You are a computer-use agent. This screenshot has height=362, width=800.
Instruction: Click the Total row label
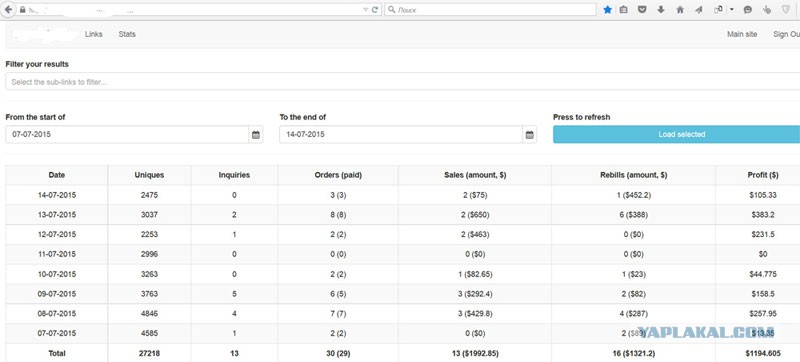(57, 353)
